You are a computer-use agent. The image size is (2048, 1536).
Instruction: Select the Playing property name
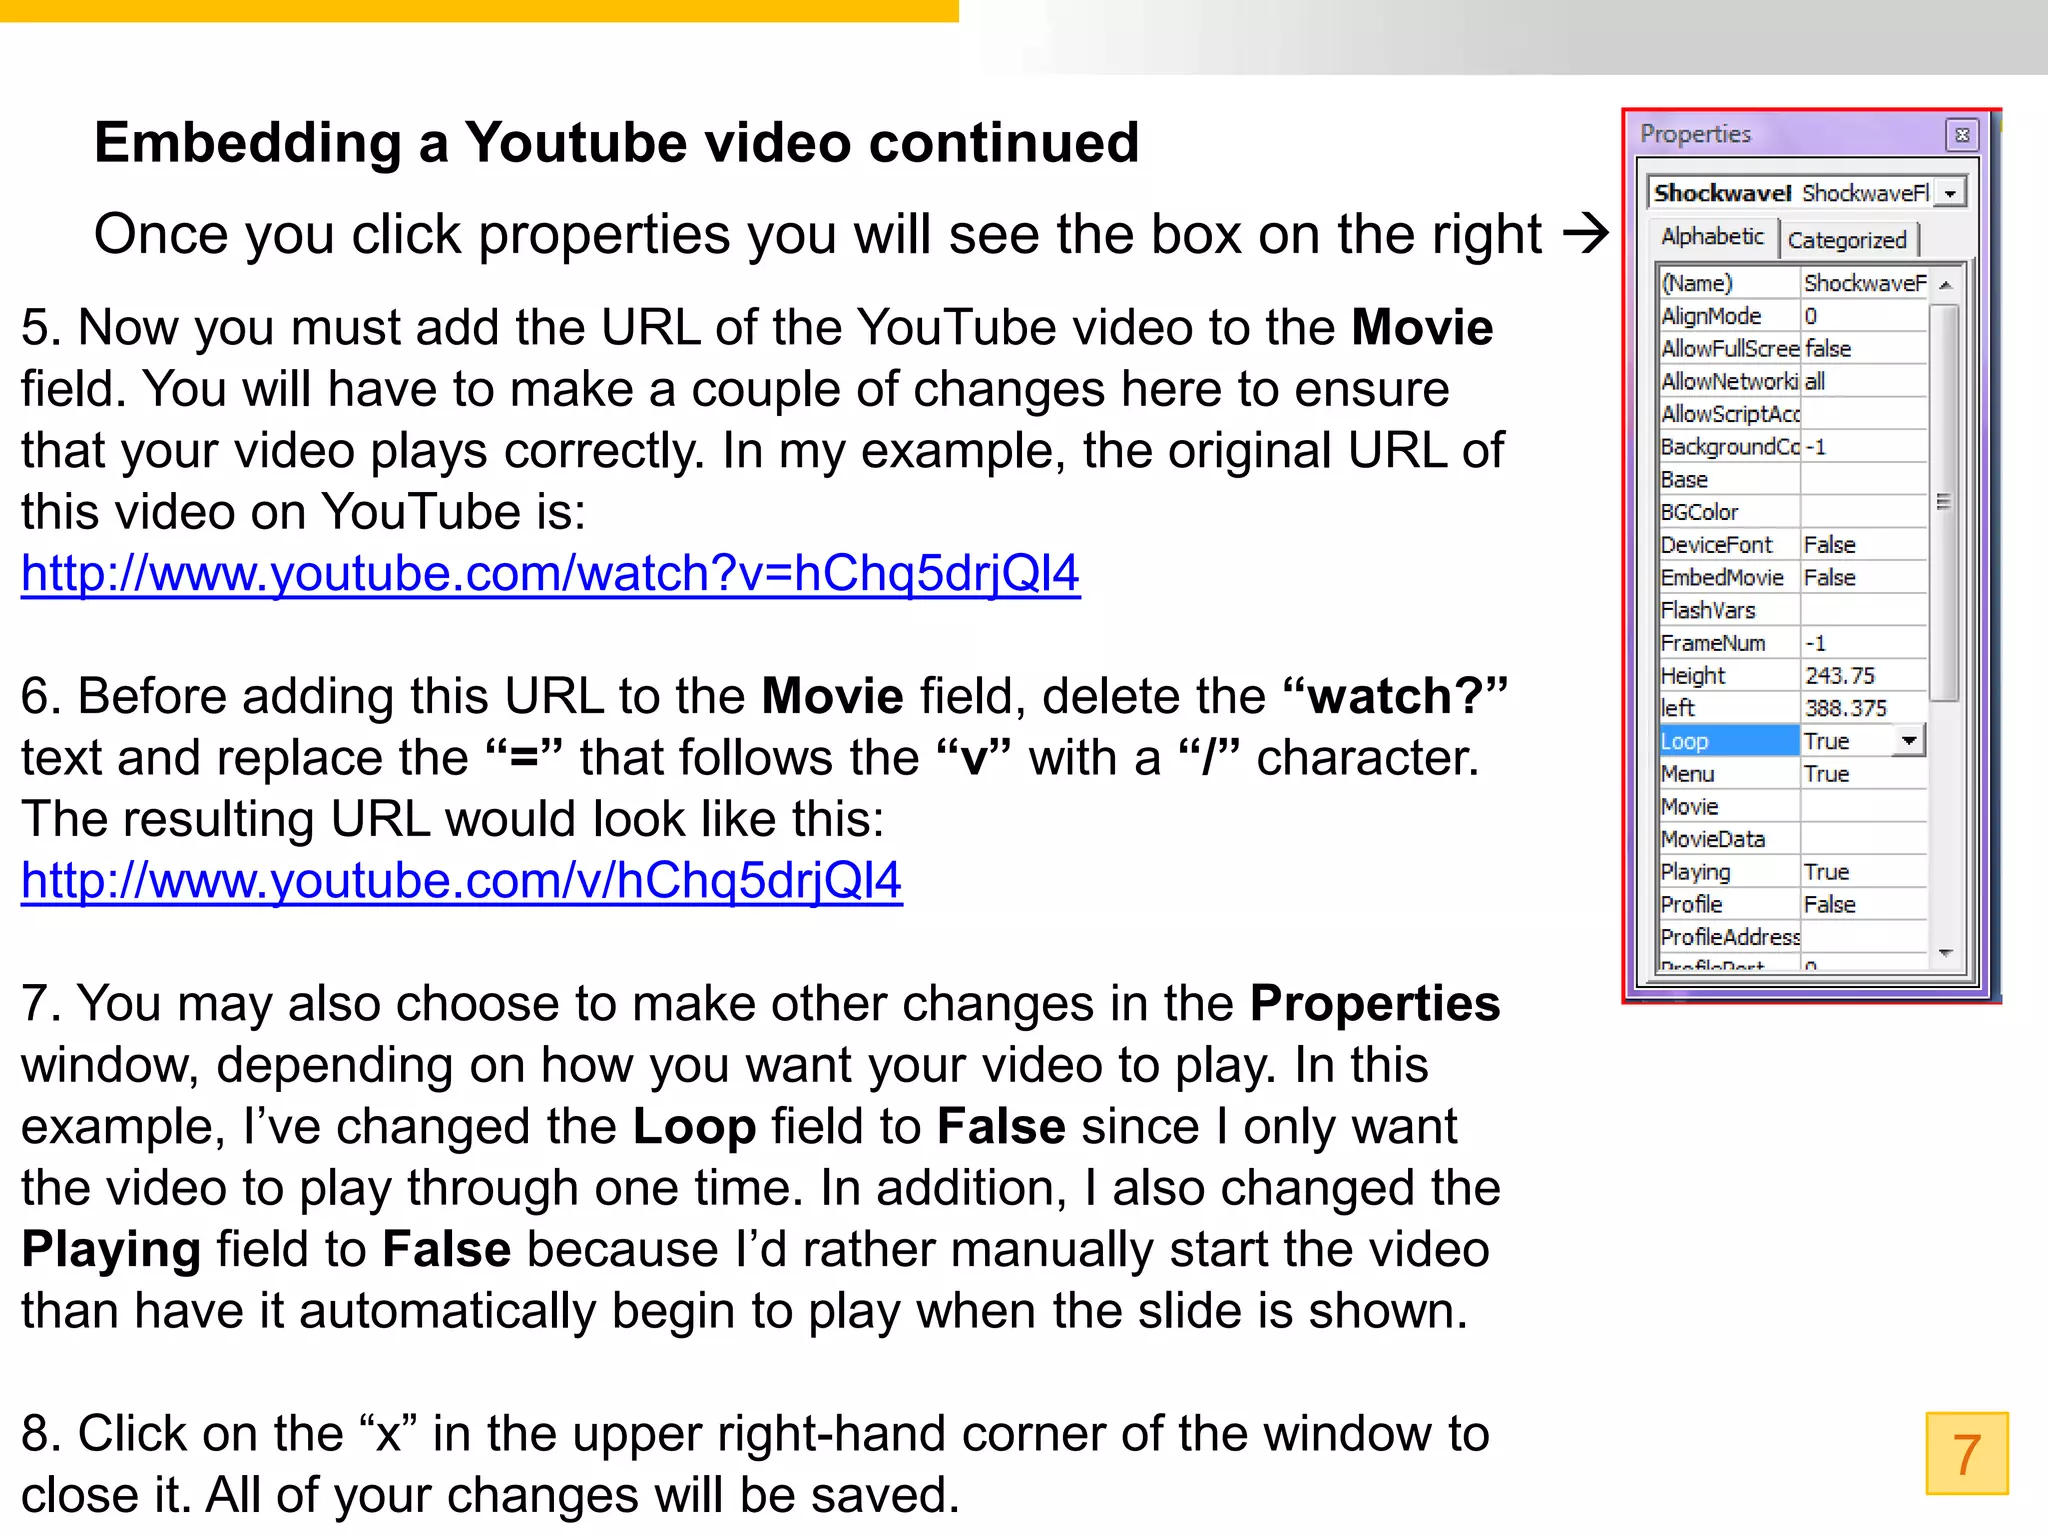[x=1729, y=871]
